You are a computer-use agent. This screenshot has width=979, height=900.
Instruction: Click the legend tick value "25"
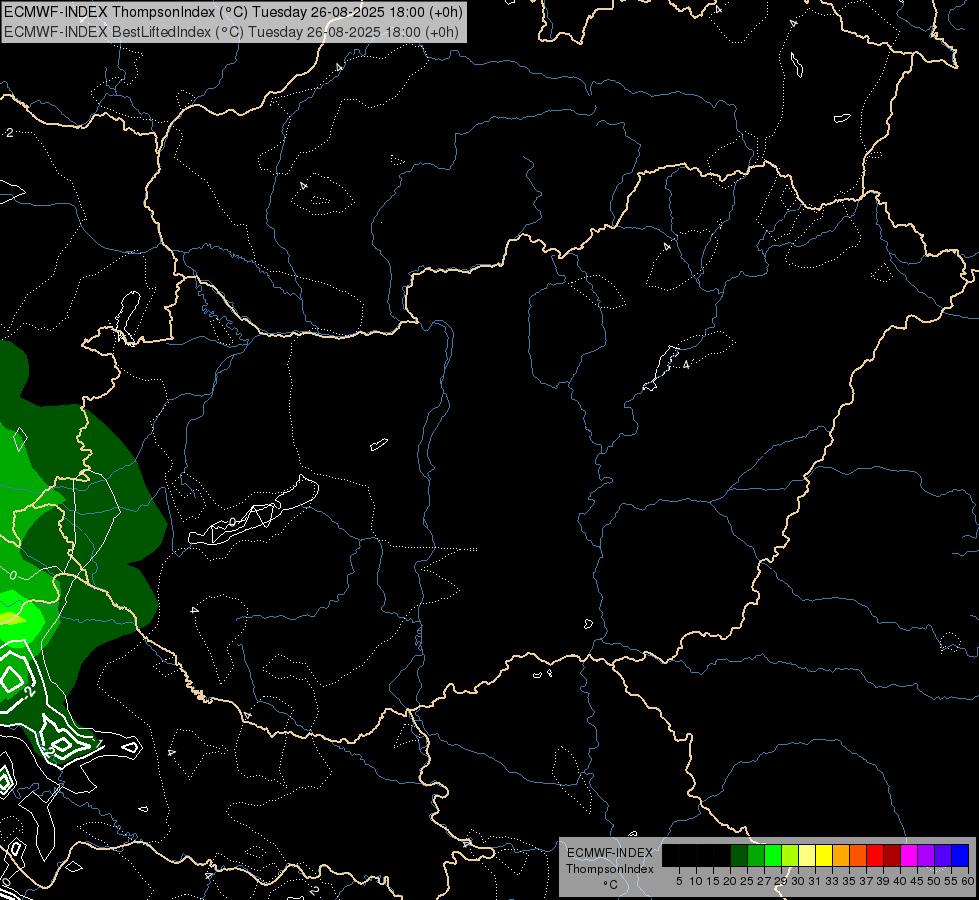pyautogui.click(x=747, y=881)
